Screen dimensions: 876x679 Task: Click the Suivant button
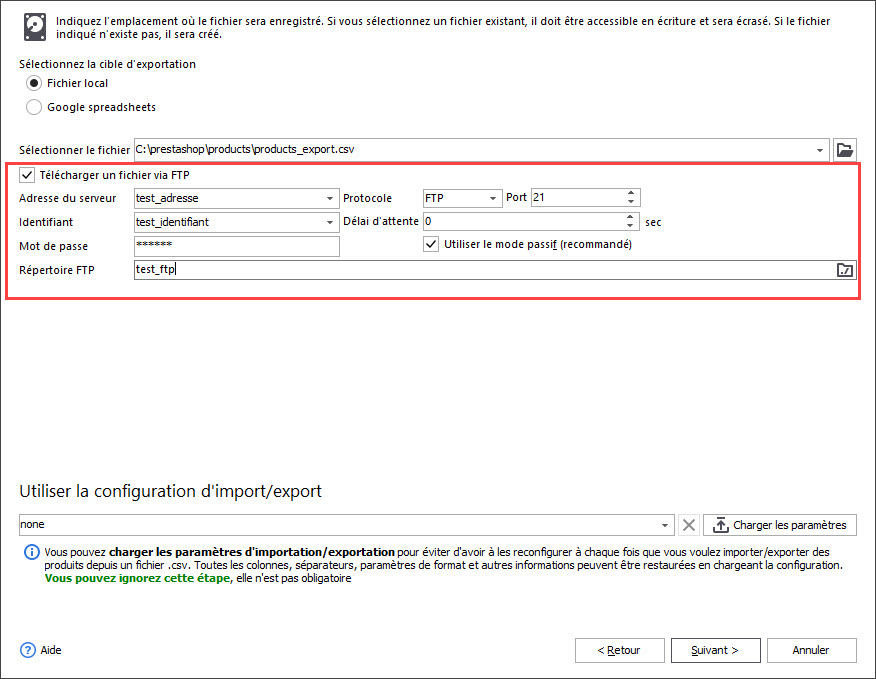(x=714, y=650)
